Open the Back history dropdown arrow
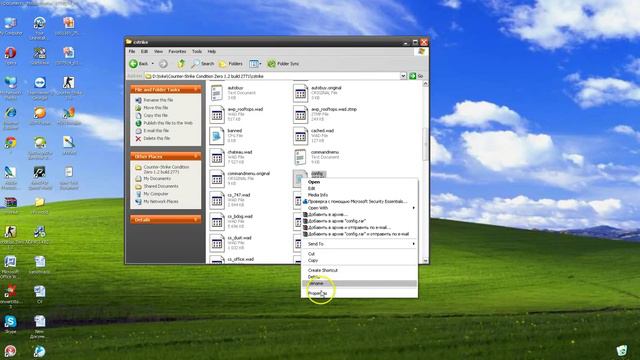 point(153,64)
